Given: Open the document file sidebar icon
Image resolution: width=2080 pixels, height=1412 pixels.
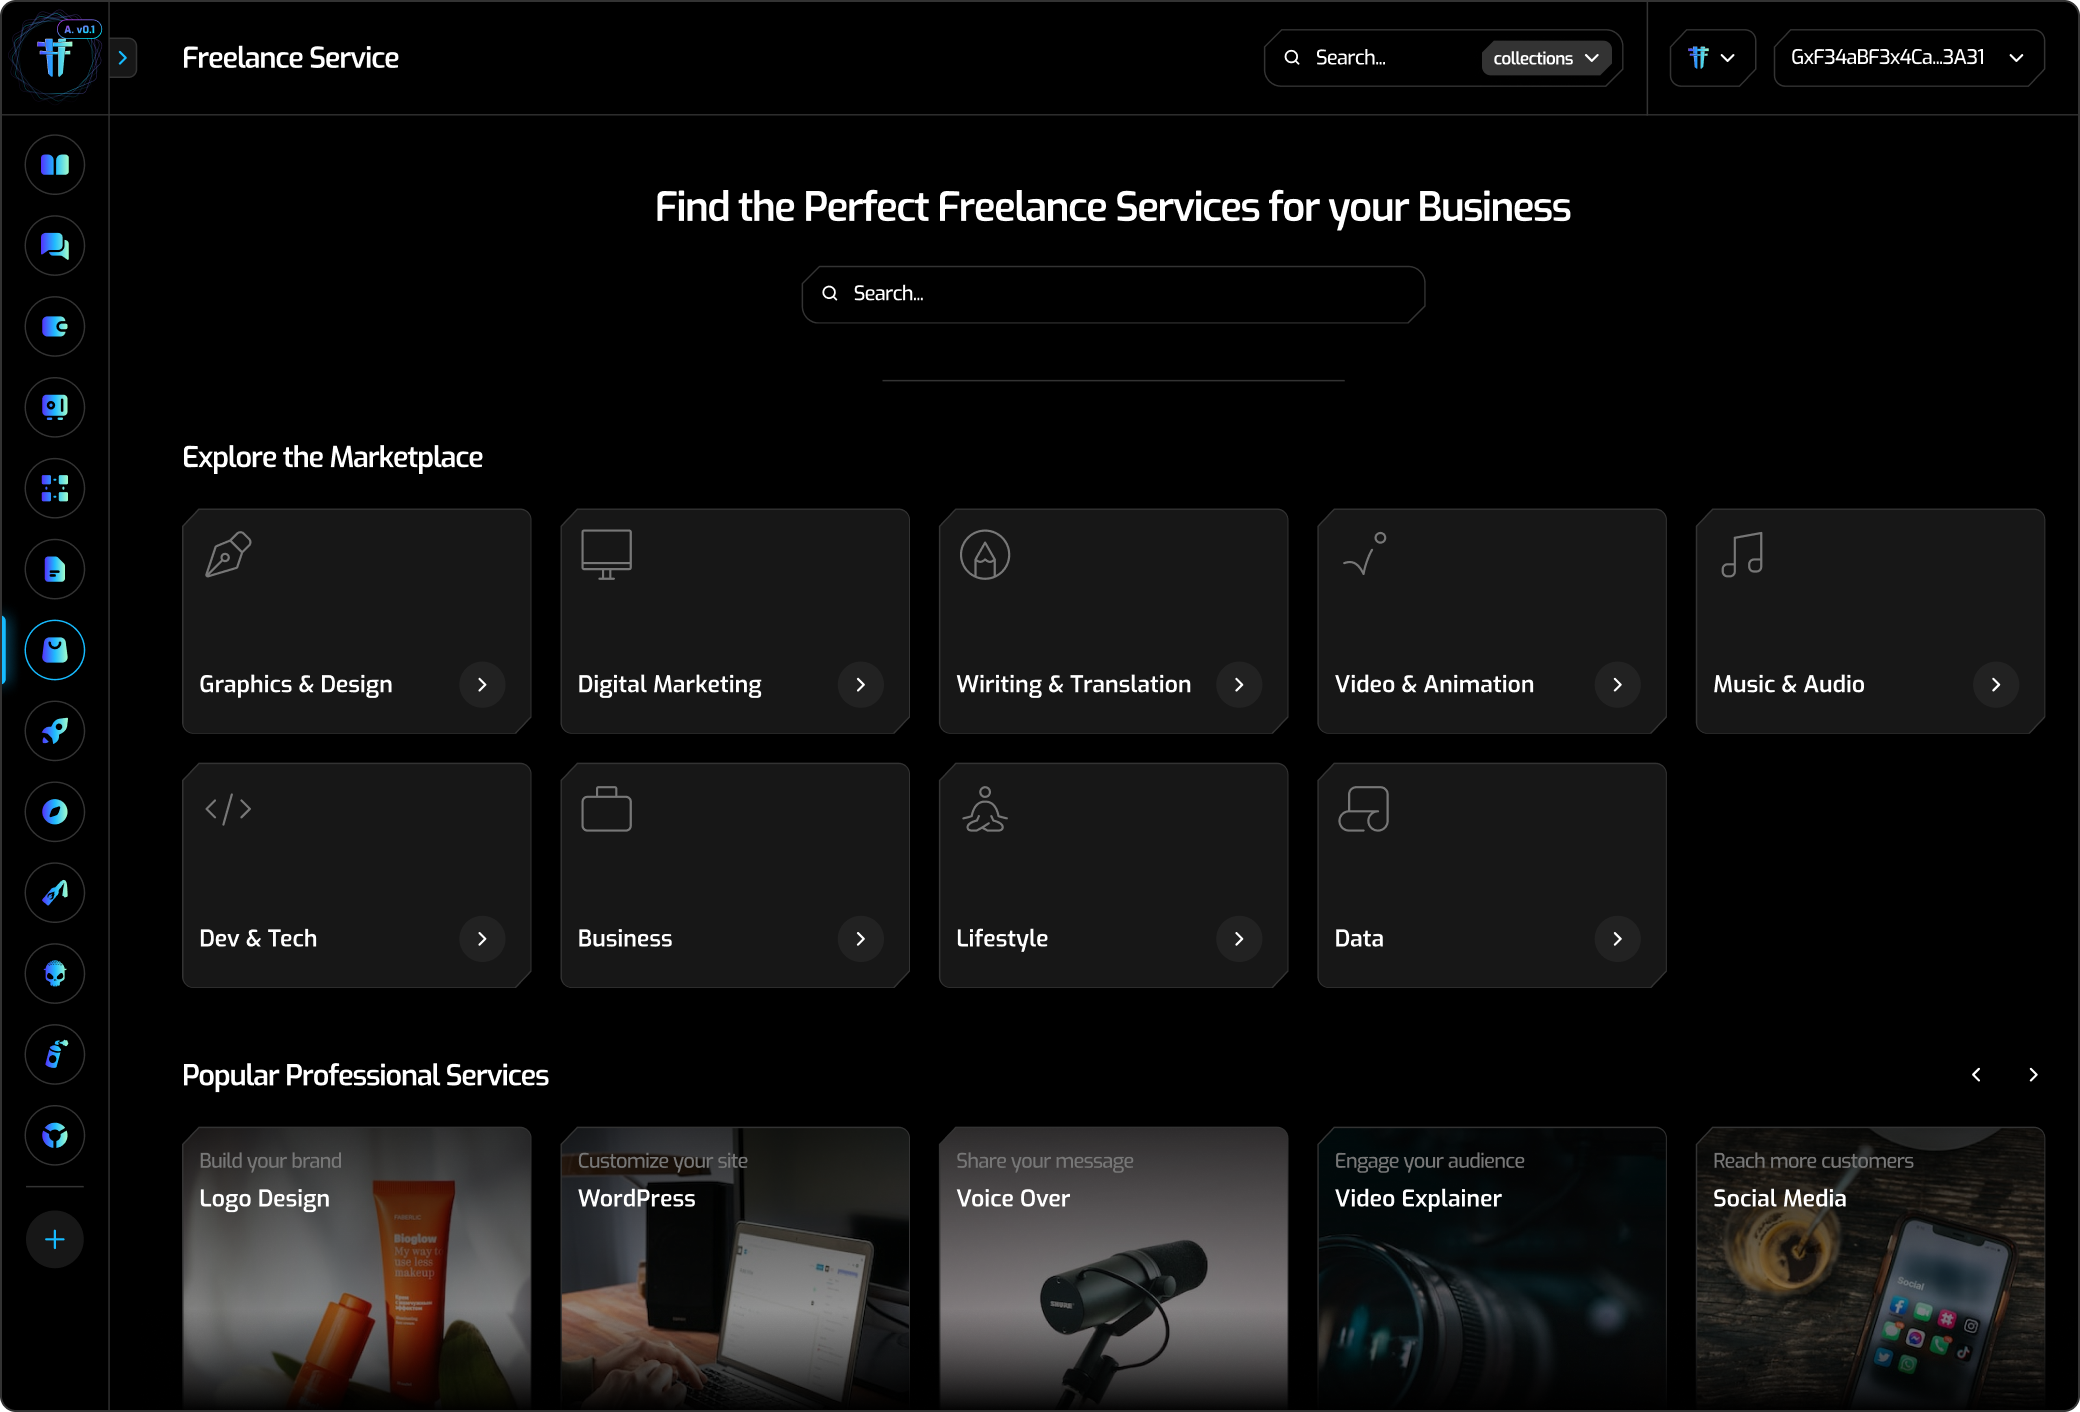Looking at the screenshot, I should (x=55, y=570).
